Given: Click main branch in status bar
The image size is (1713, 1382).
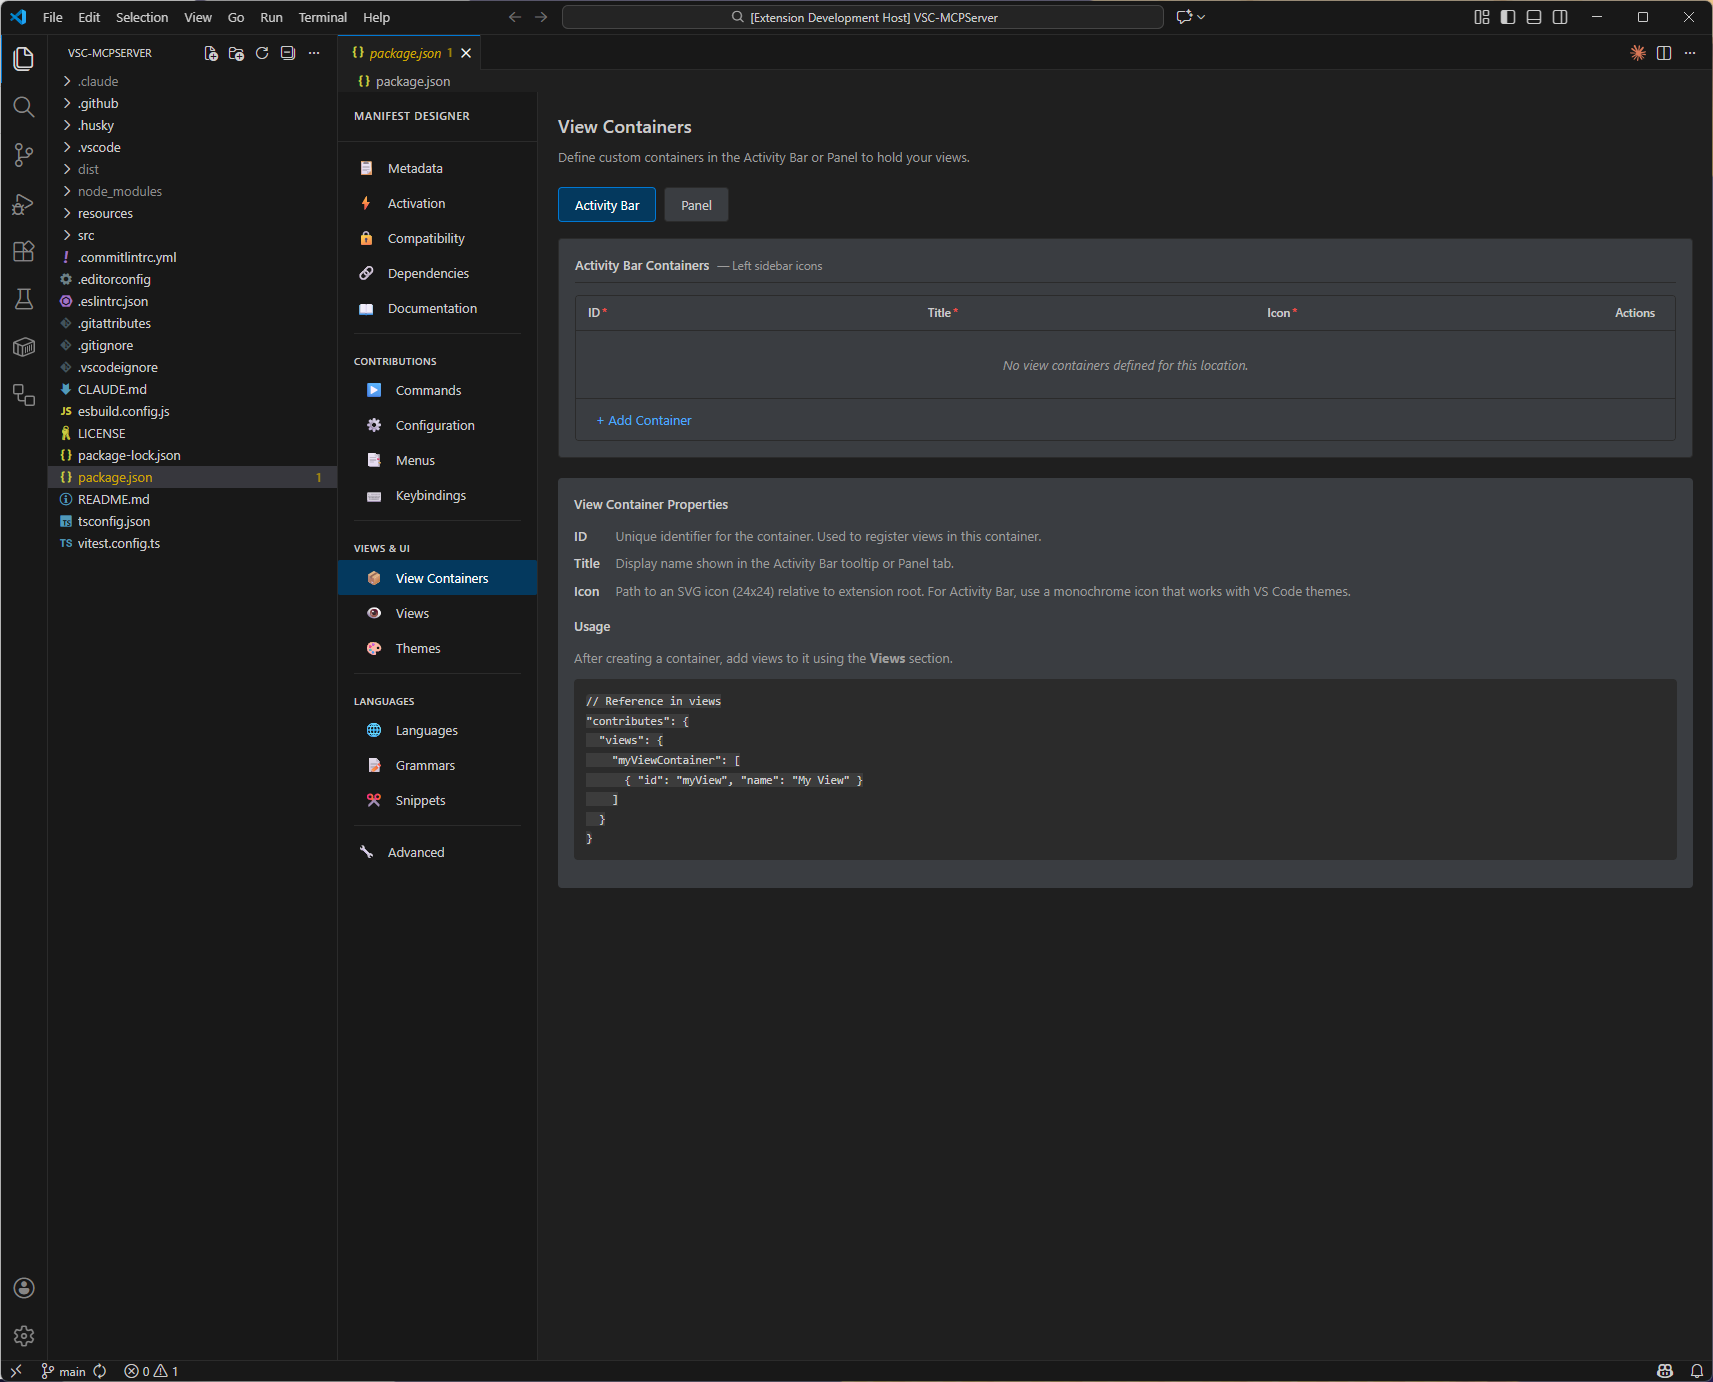Looking at the screenshot, I should [64, 1371].
